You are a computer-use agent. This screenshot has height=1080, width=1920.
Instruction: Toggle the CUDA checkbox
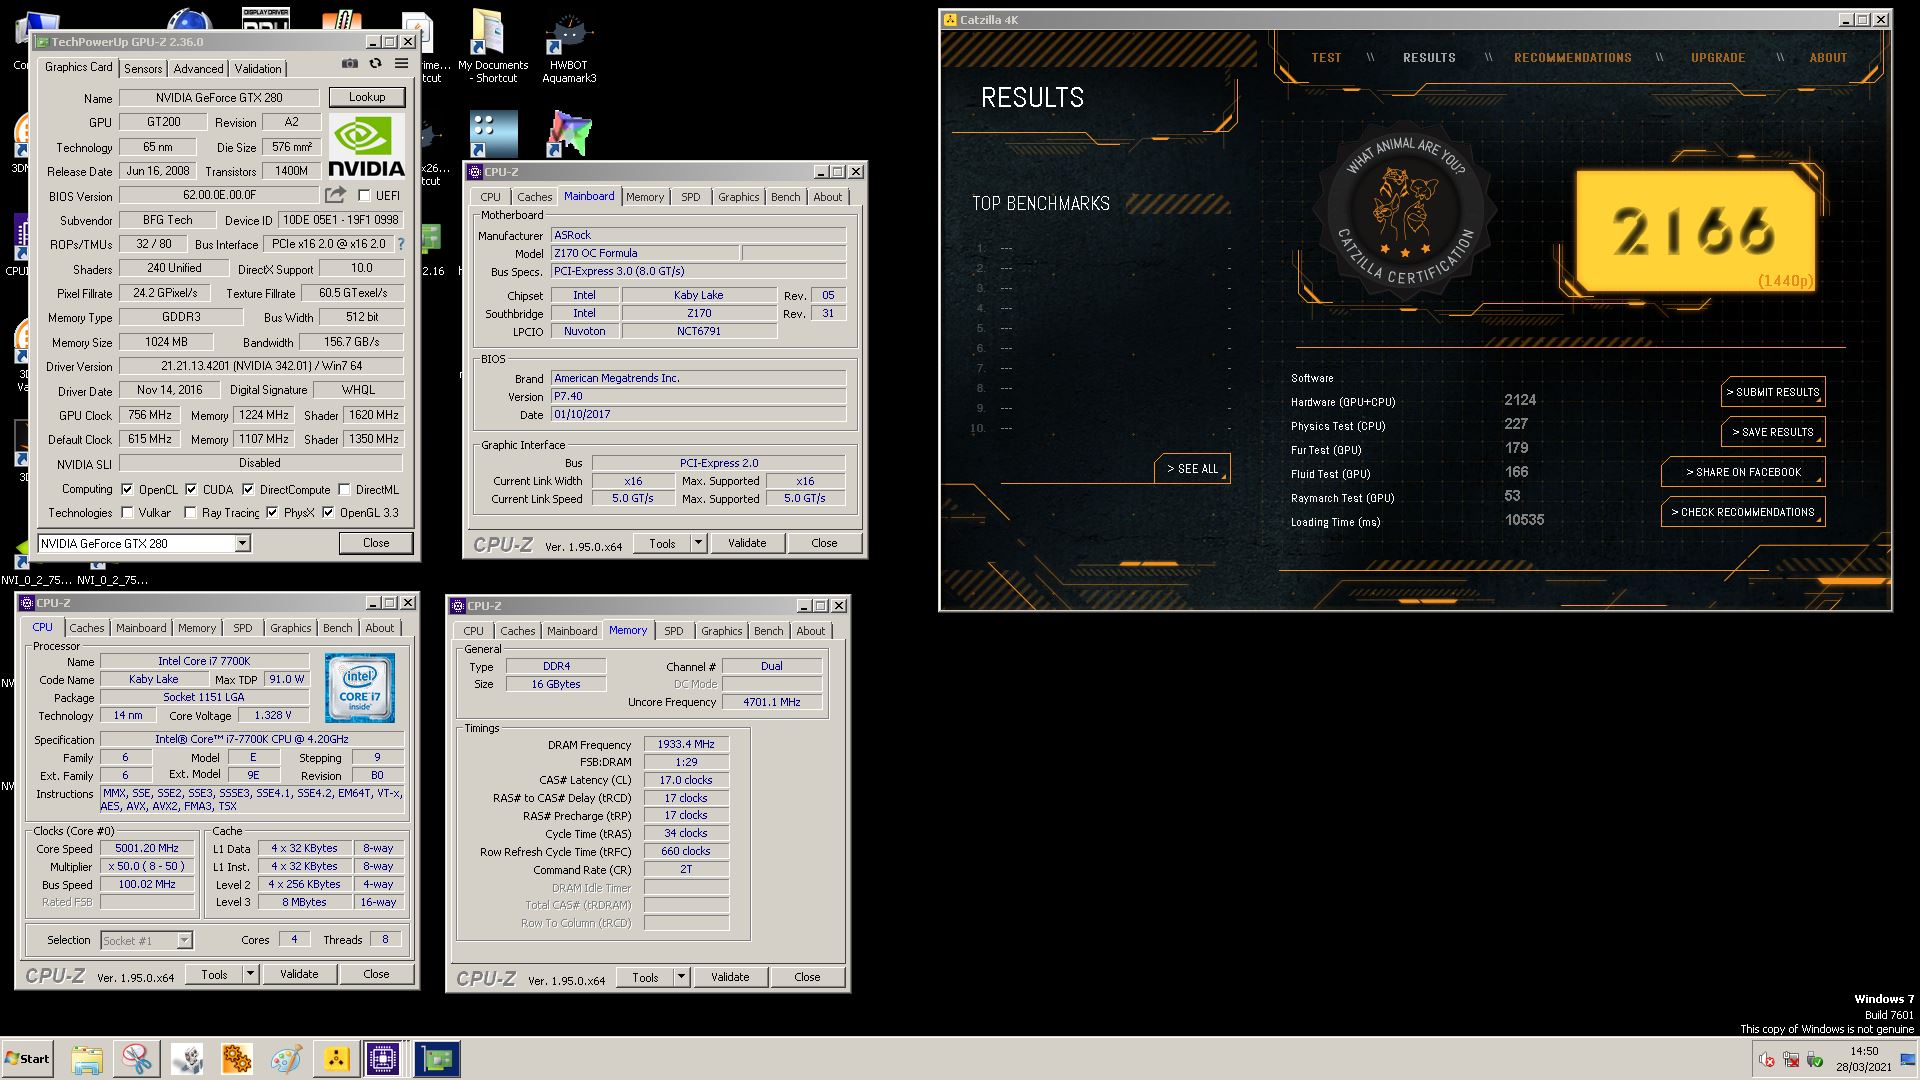(x=191, y=489)
